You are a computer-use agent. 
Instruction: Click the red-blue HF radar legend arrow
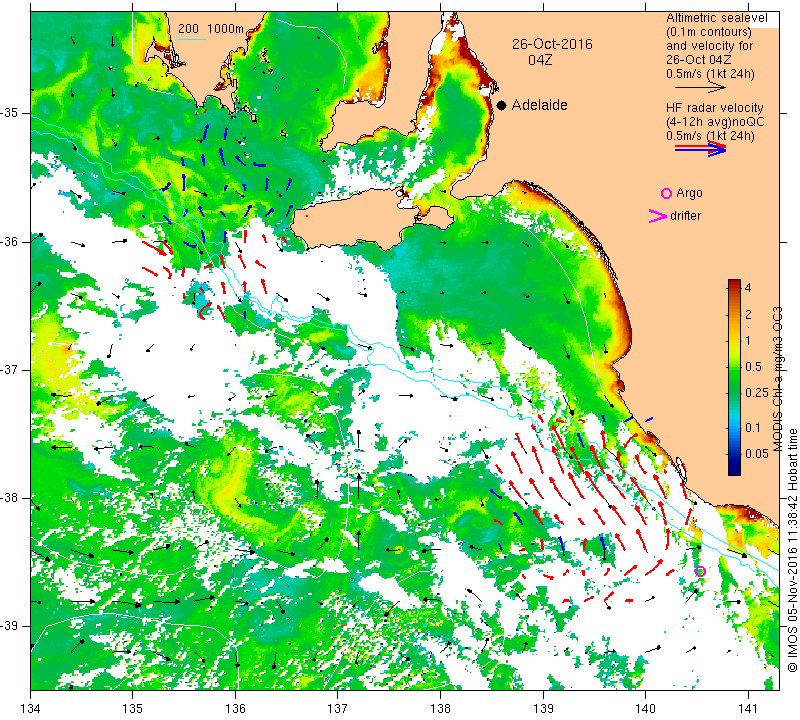(x=701, y=148)
